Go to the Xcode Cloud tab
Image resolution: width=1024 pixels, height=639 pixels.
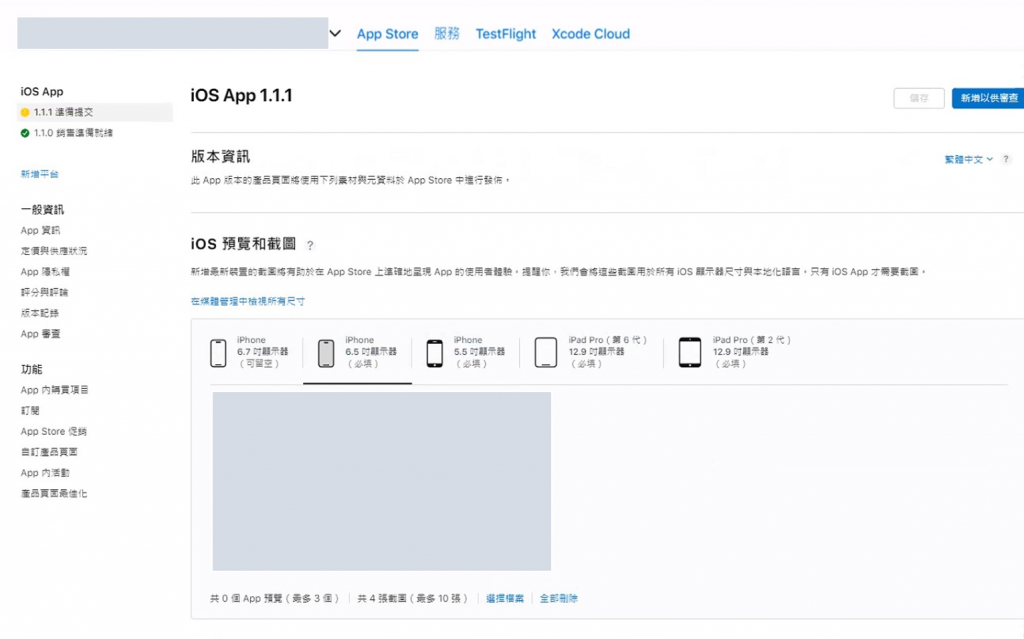coord(590,34)
